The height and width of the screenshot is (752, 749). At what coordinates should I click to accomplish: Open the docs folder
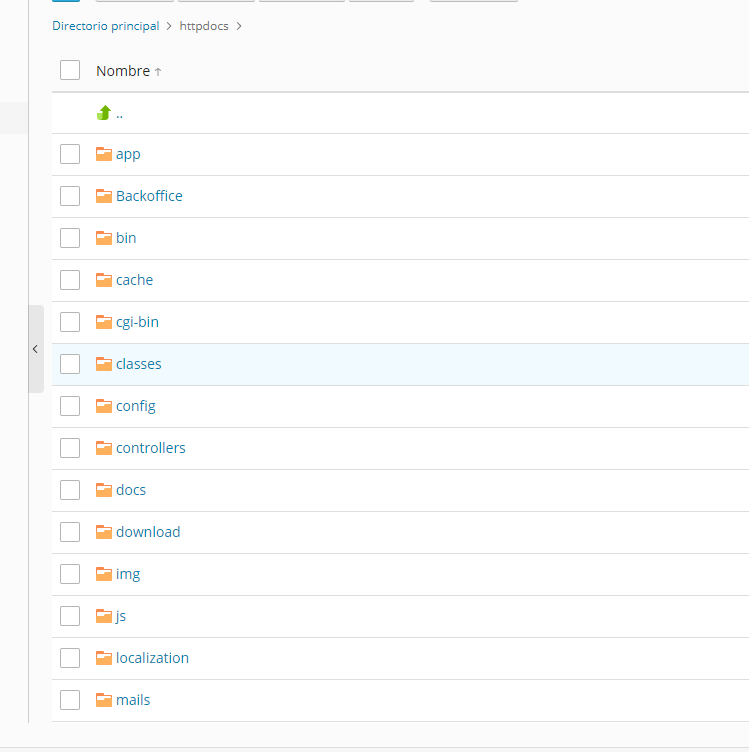tap(131, 490)
